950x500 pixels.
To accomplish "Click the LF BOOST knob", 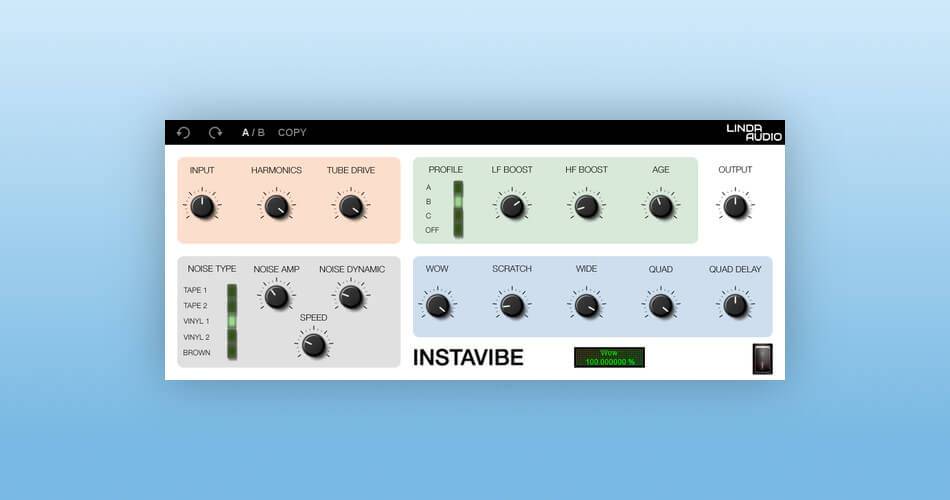I will coord(512,207).
